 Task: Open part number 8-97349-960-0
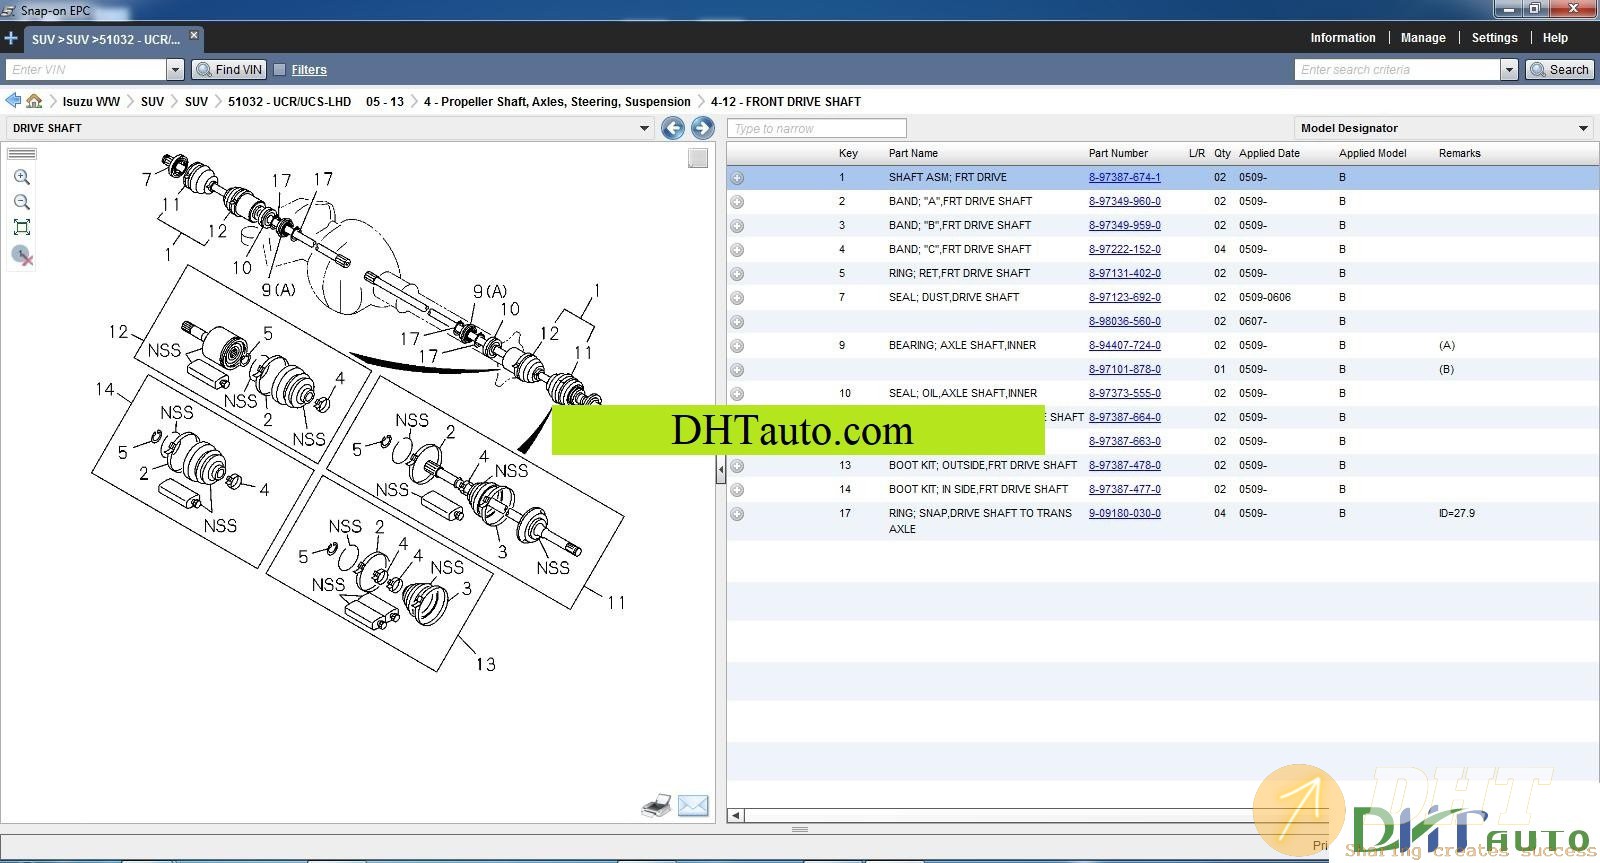[x=1124, y=201]
